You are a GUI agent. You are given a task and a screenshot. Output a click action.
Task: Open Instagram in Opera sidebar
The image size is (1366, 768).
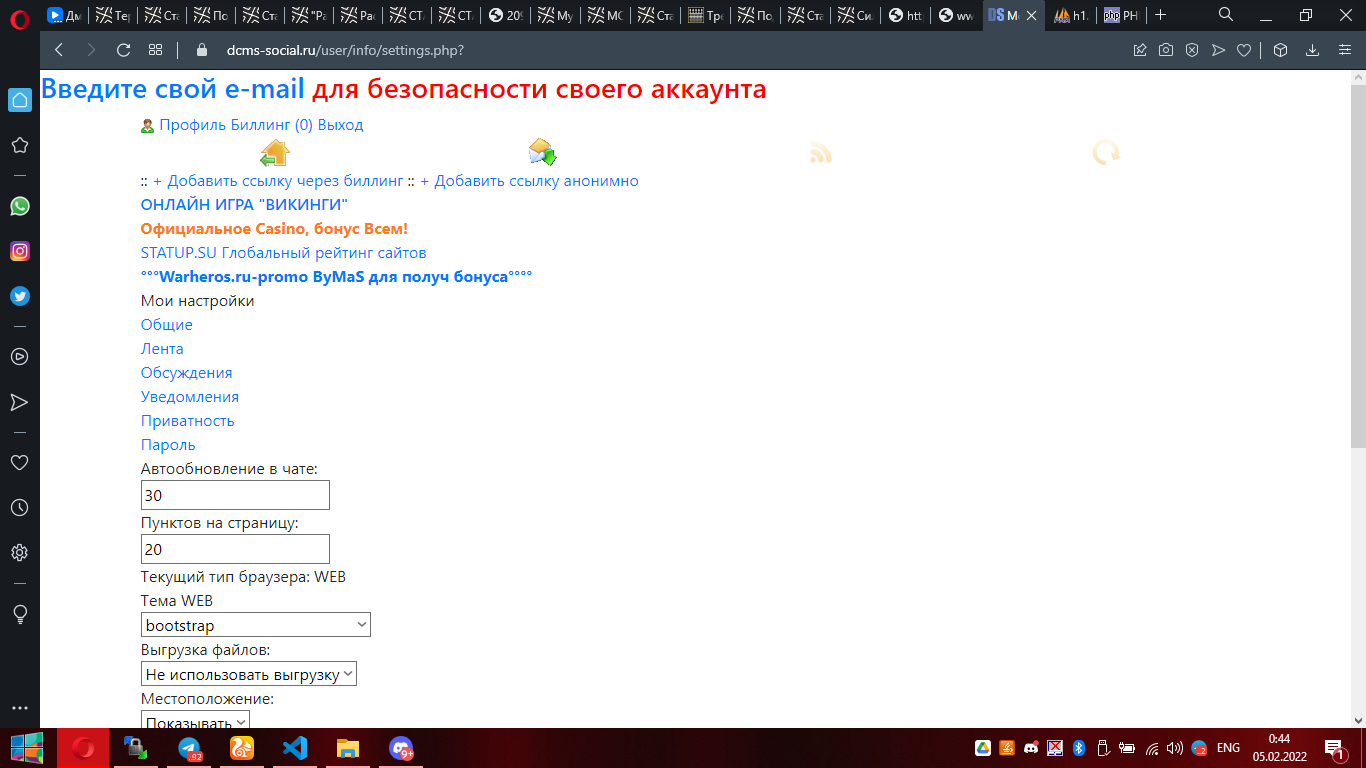[19, 251]
